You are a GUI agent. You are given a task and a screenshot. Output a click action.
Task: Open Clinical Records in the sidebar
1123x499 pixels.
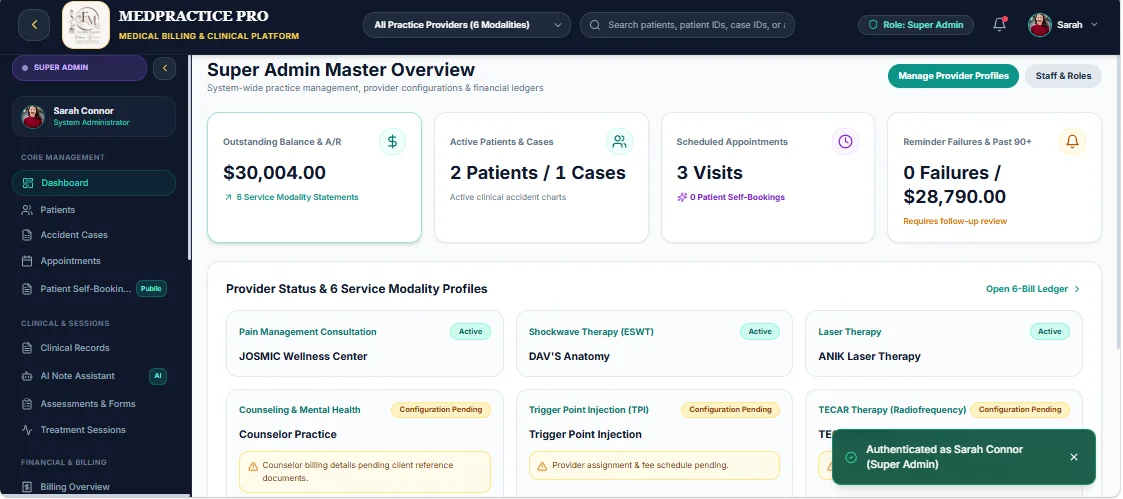(94, 348)
